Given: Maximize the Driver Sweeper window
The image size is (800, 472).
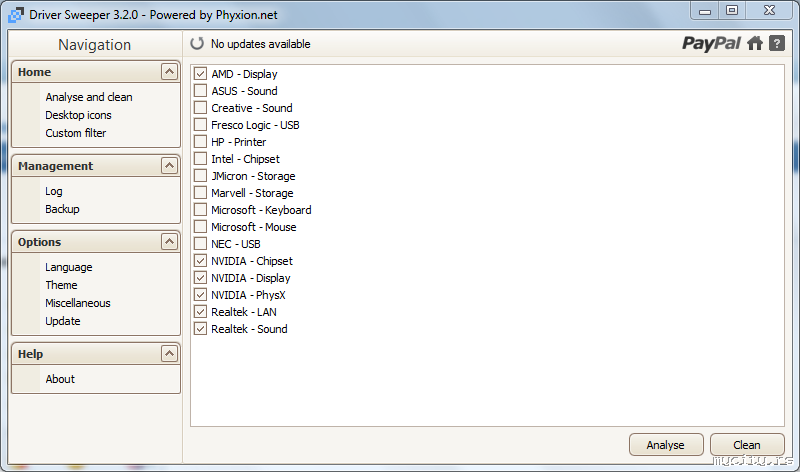Looking at the screenshot, I should [x=732, y=11].
